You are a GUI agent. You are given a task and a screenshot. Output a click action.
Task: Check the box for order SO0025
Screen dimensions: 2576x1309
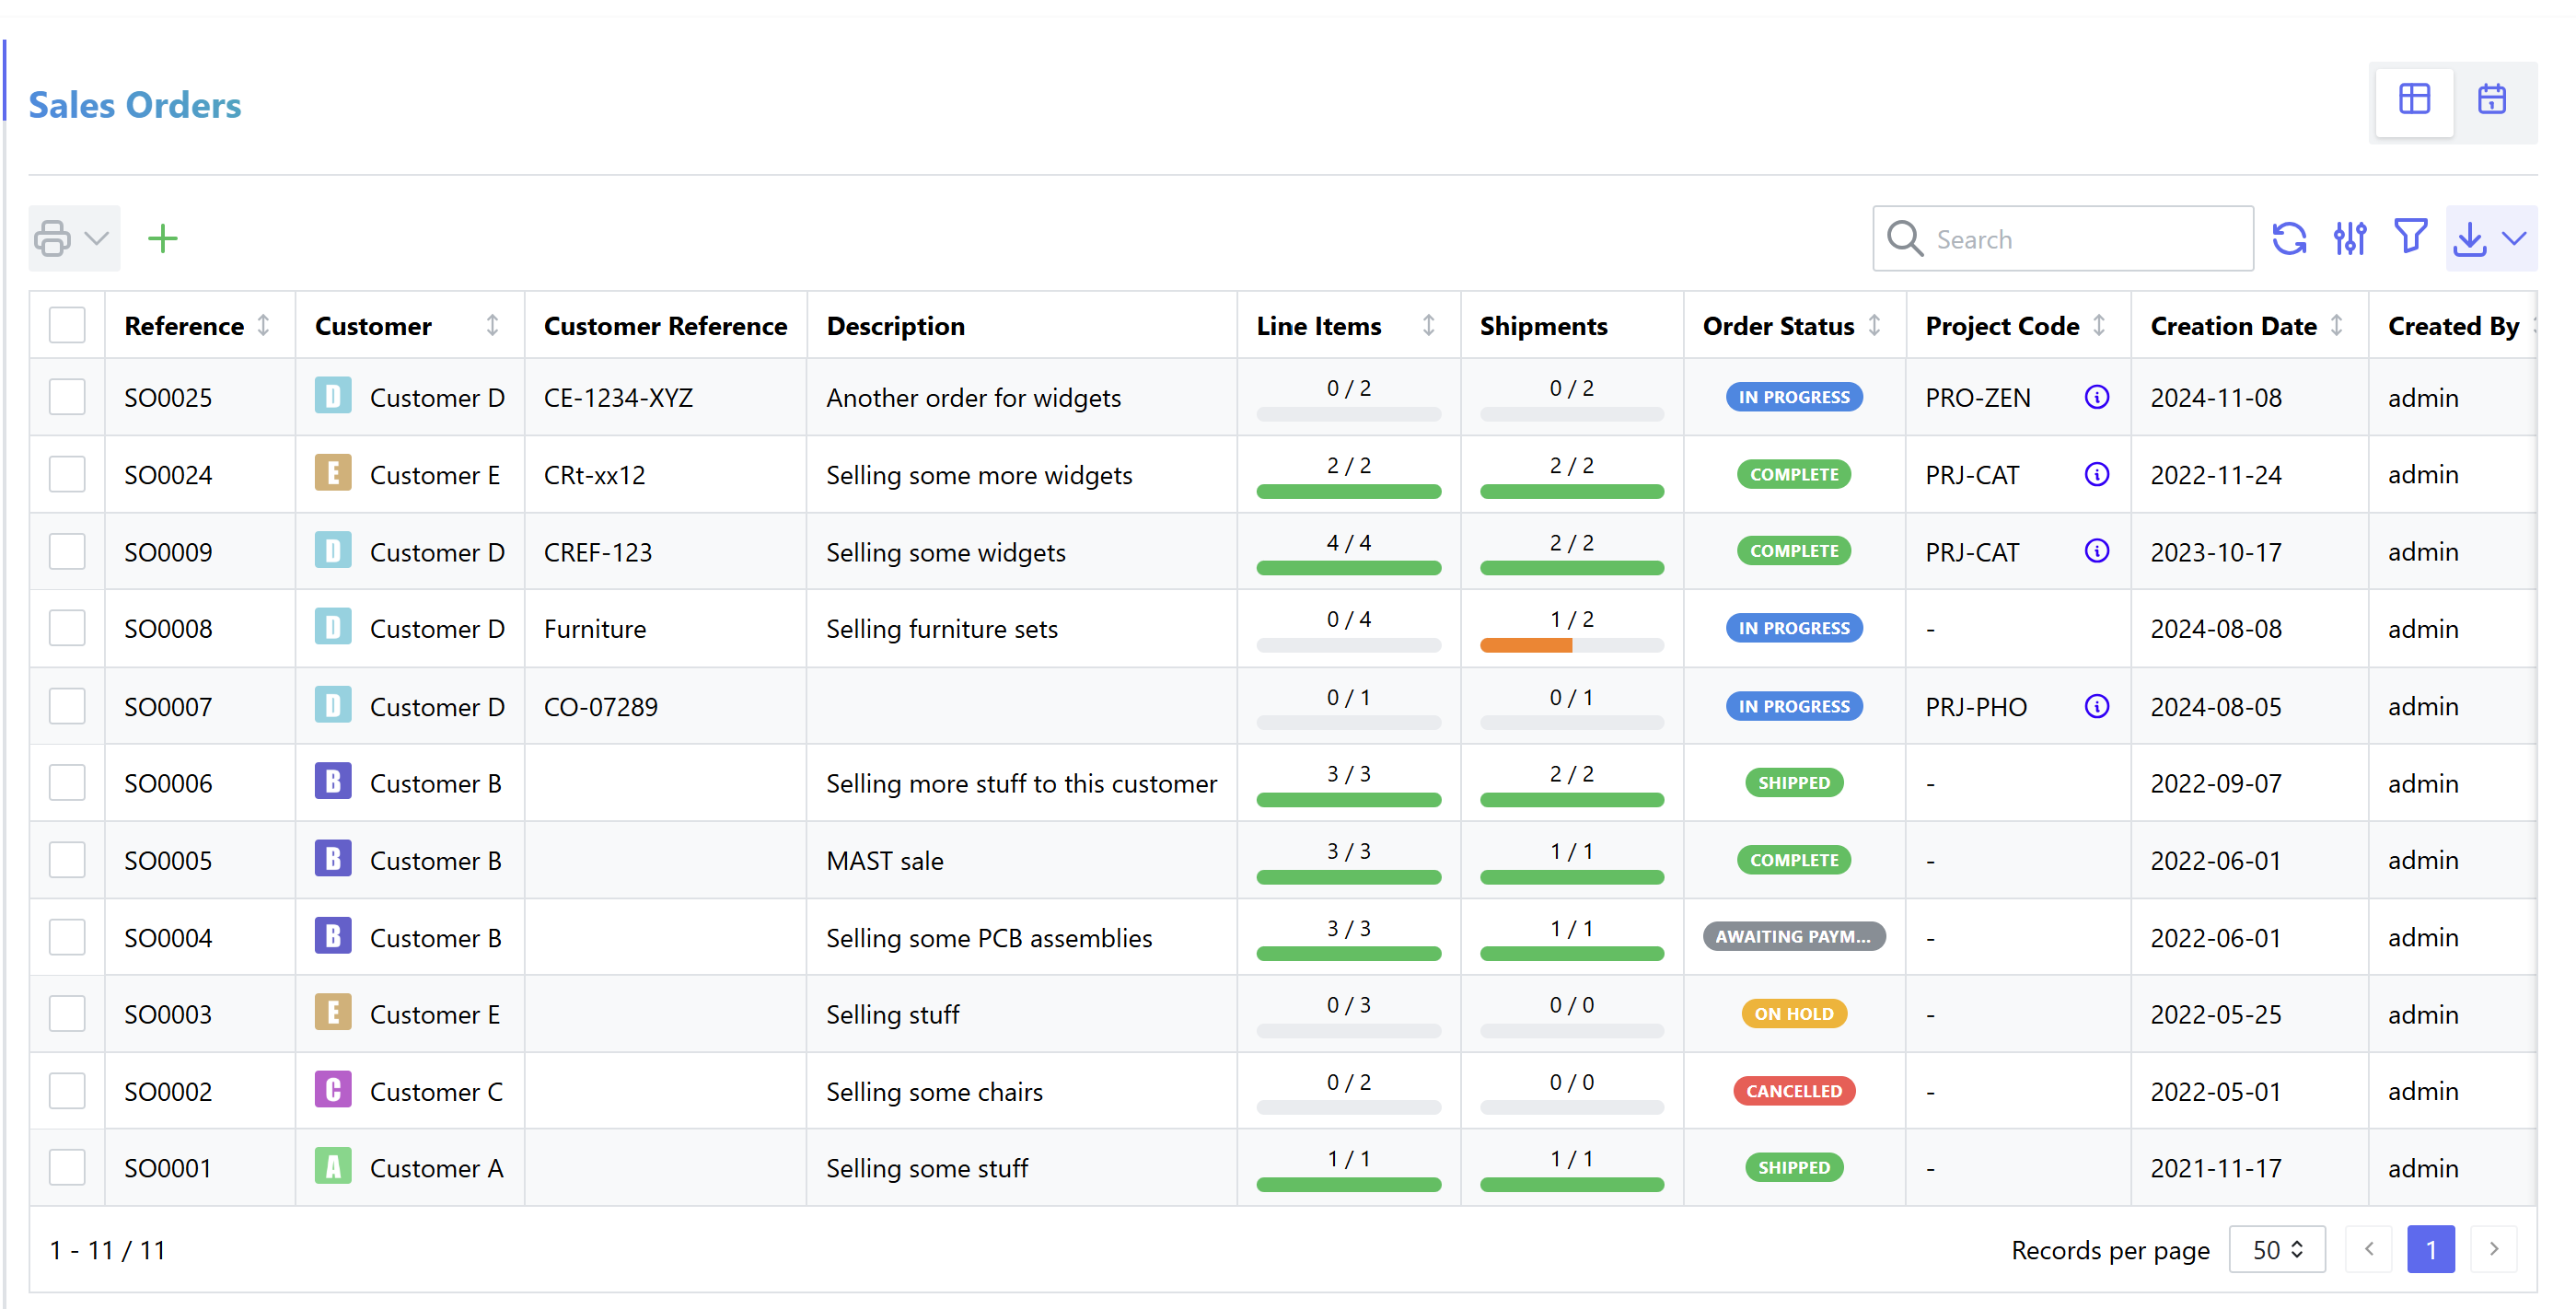67,398
